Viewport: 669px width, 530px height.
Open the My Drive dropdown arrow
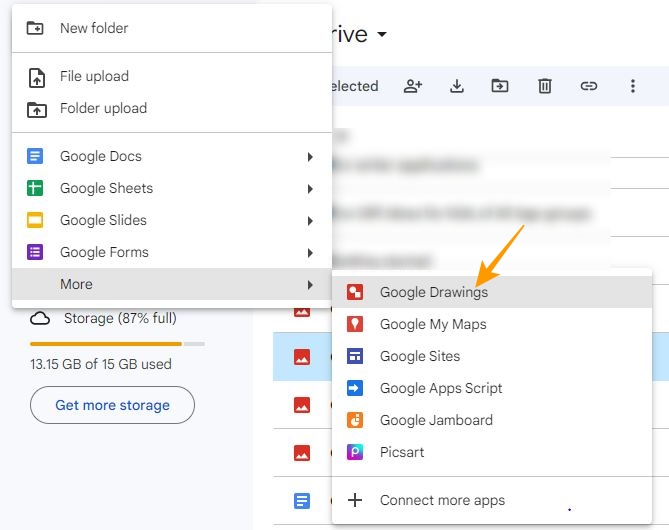click(x=382, y=34)
